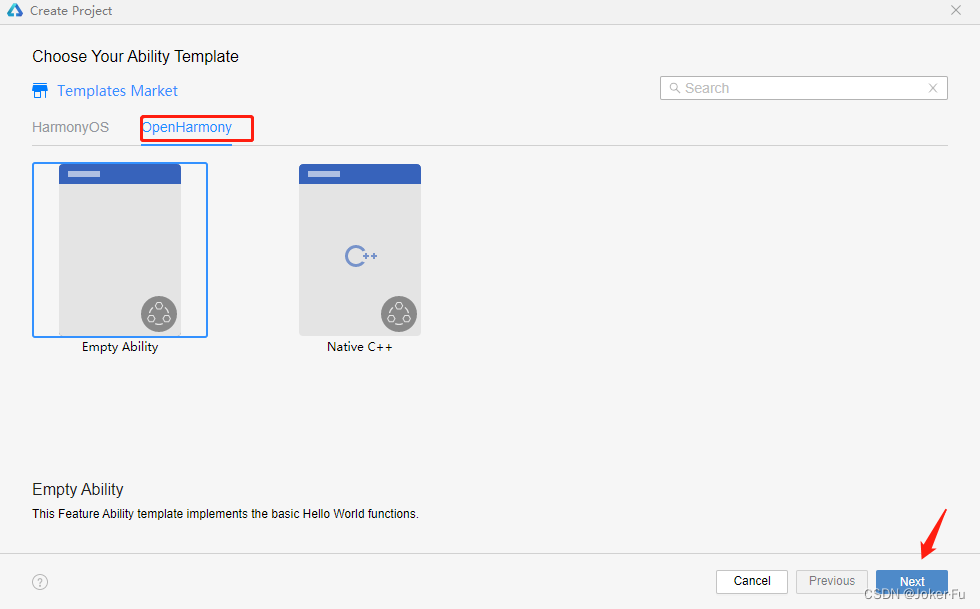Screen dimensions: 980x609
Task: Choose the Native C++ template thumbnail
Action: 360,250
